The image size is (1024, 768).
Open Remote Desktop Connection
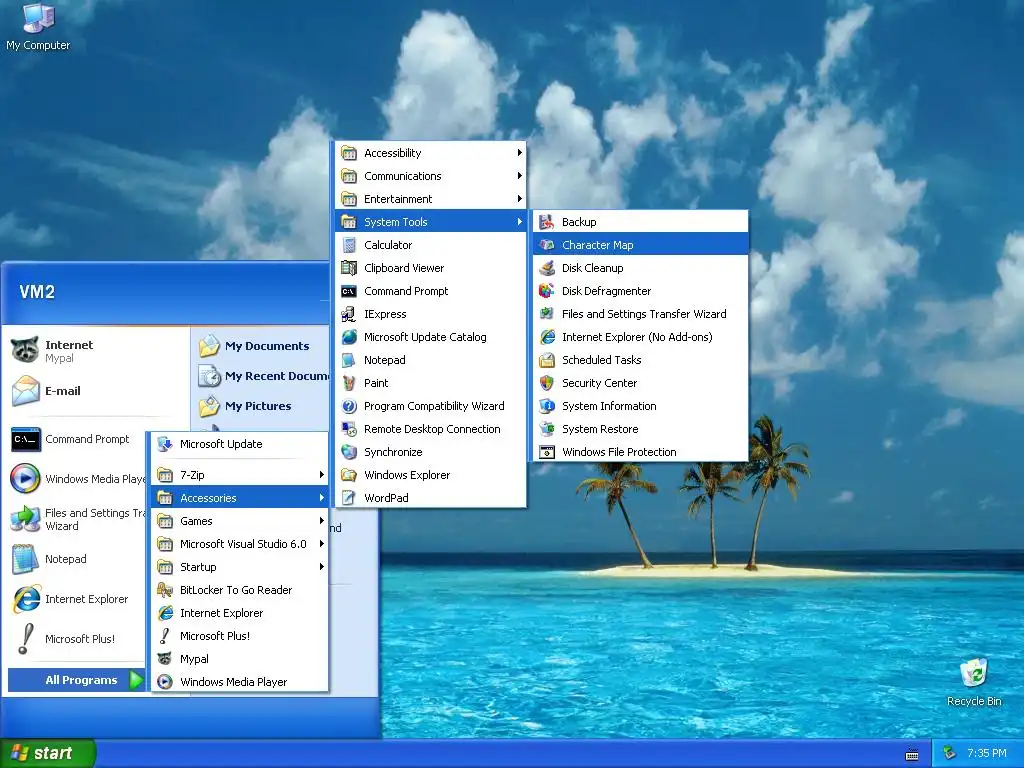tap(430, 429)
